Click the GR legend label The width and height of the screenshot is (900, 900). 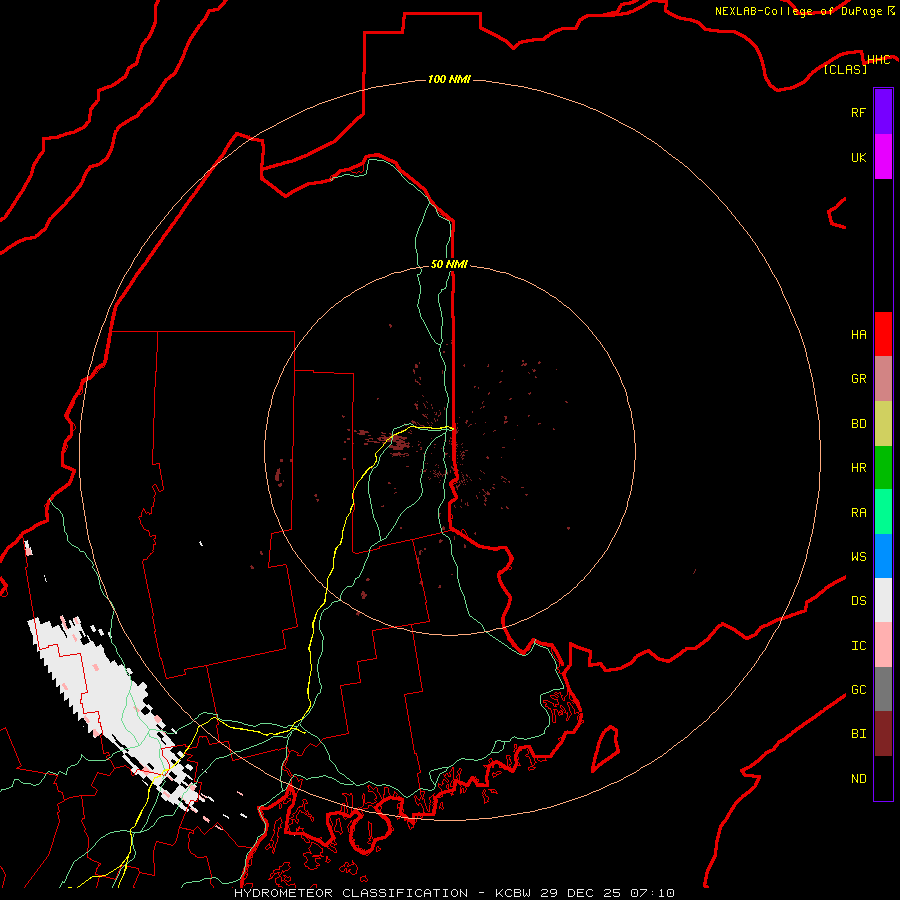point(858,379)
